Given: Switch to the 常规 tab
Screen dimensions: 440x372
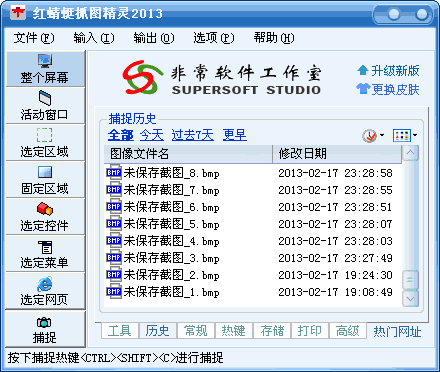Looking at the screenshot, I should (x=196, y=331).
